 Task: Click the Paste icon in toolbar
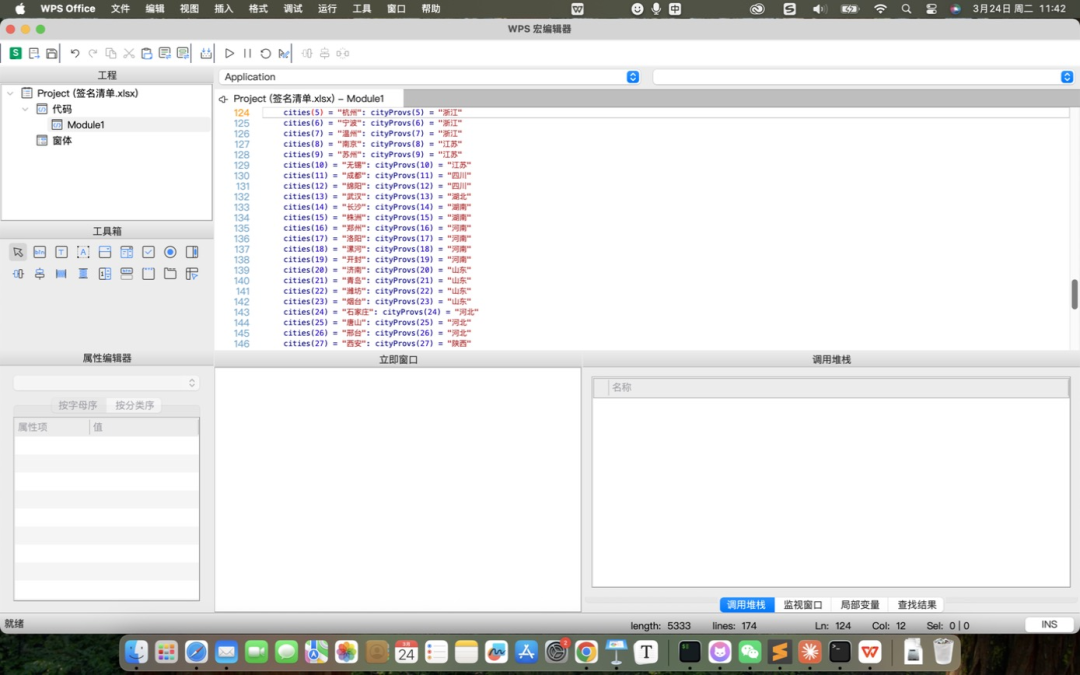(146, 53)
